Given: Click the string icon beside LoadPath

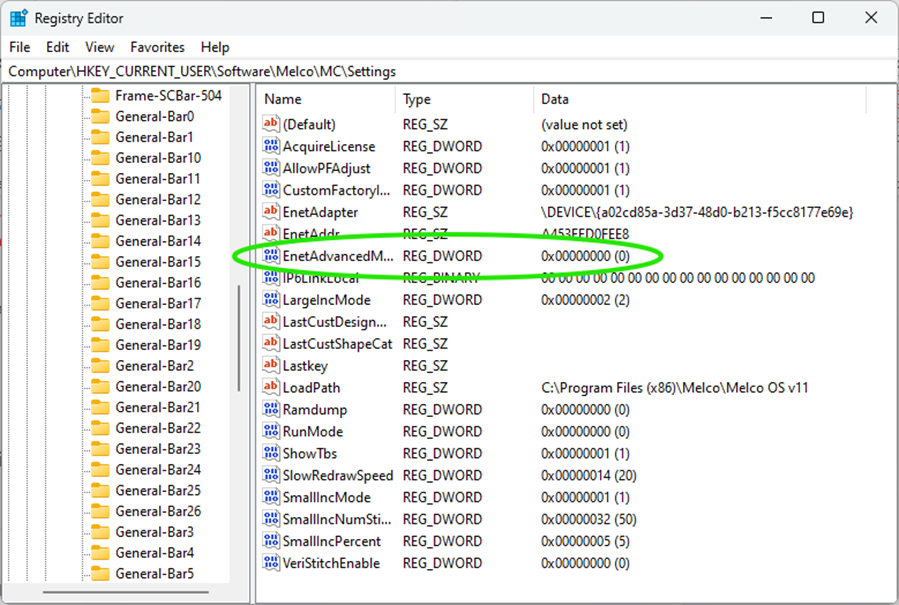Looking at the screenshot, I should pyautogui.click(x=271, y=387).
